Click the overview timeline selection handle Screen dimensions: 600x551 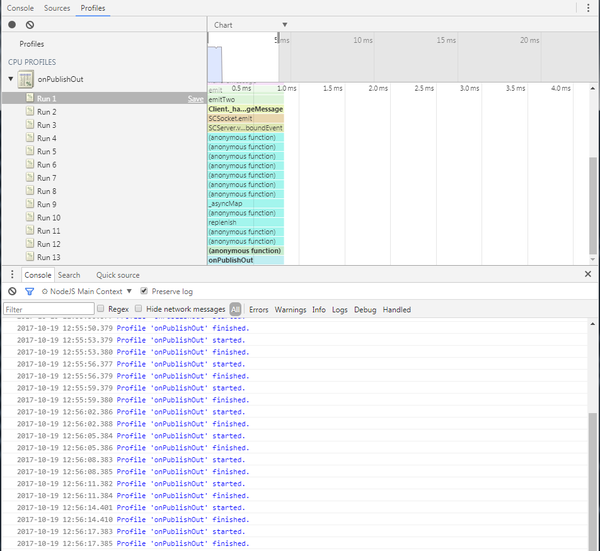coord(278,37)
